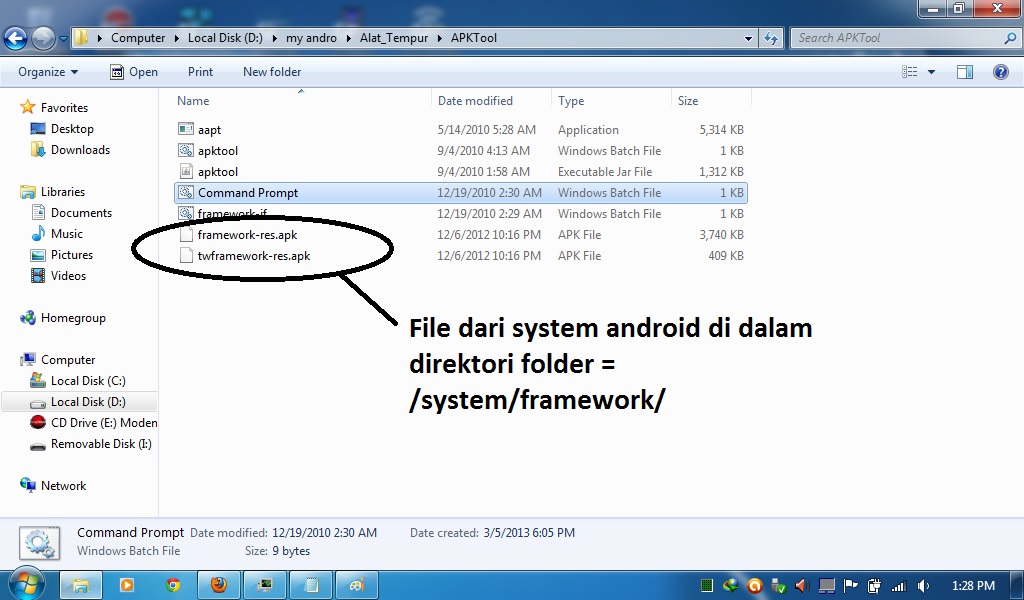Navigate to Alat_Tempur in the breadcrumb

(x=394, y=37)
